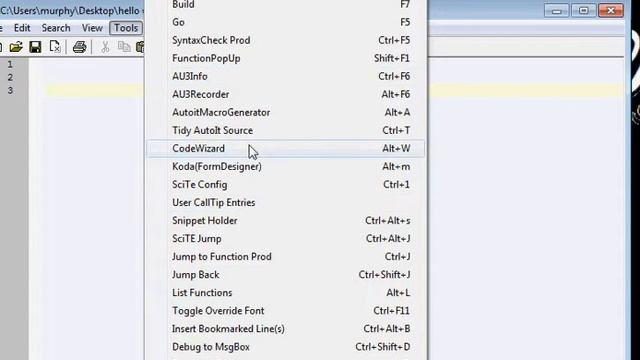Click the Close document icon in toolbar

(55, 47)
